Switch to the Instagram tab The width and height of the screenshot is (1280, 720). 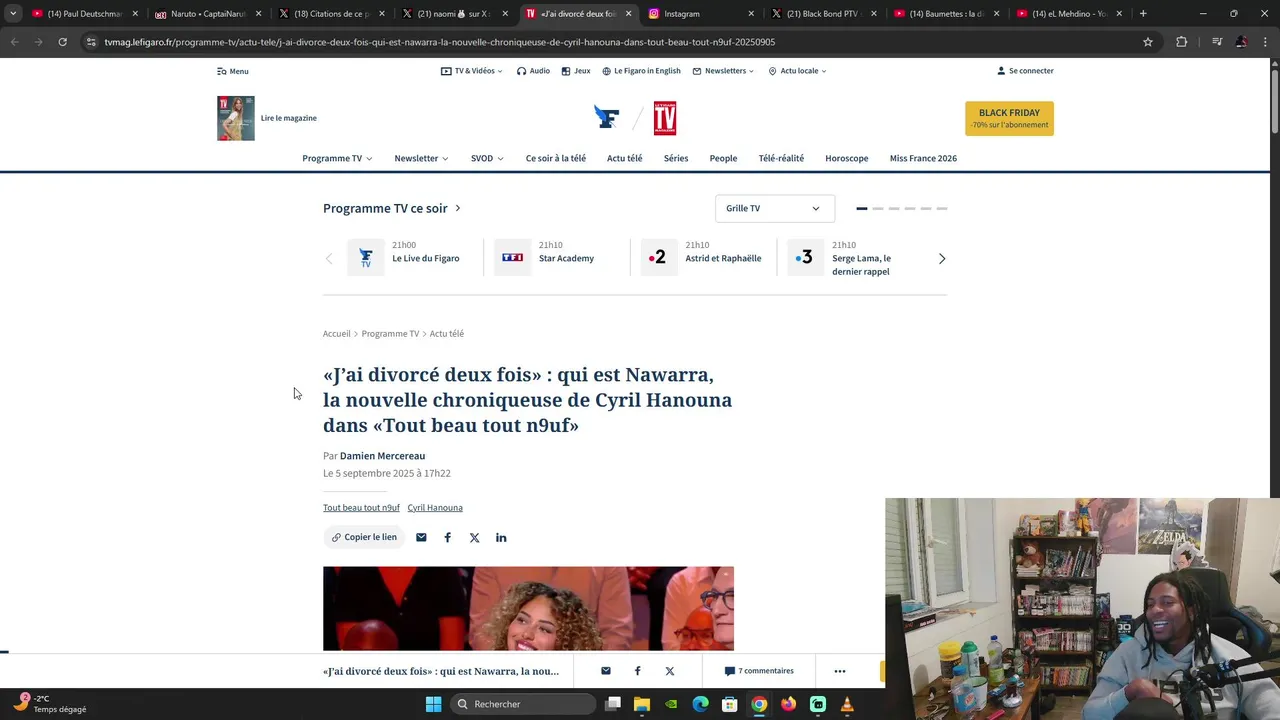click(699, 14)
